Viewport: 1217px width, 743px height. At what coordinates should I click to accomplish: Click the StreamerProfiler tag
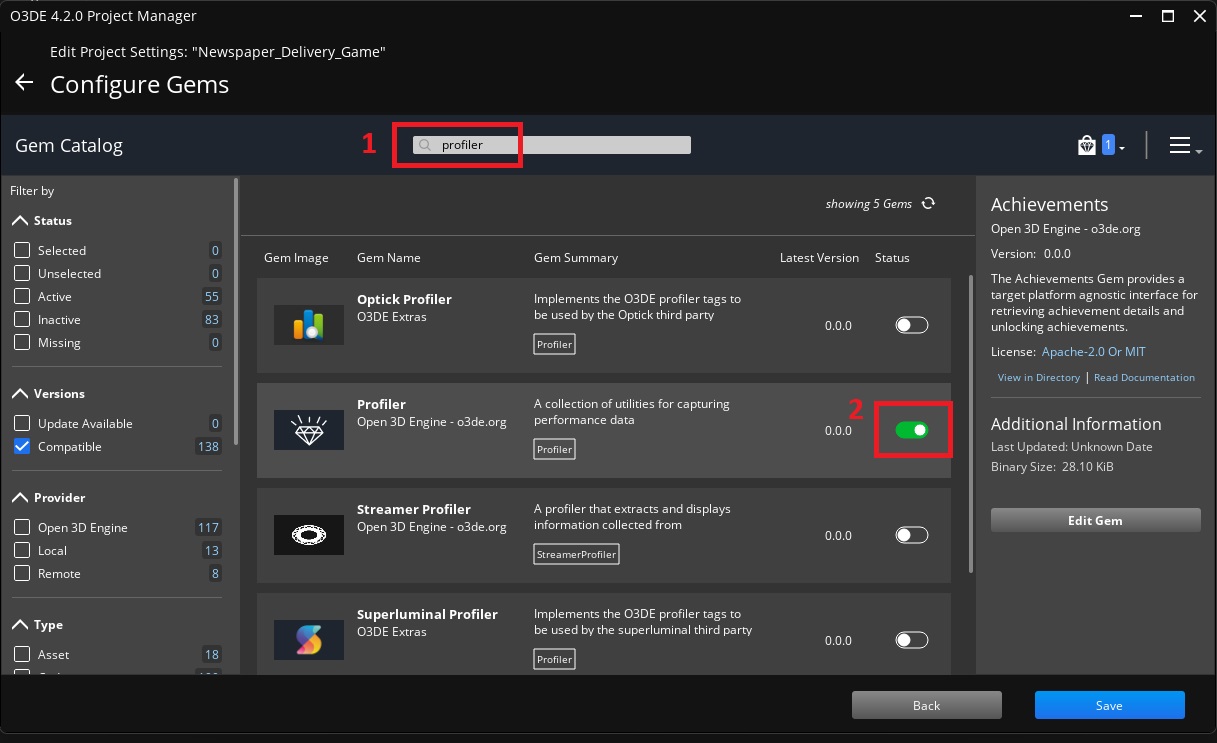coord(576,553)
